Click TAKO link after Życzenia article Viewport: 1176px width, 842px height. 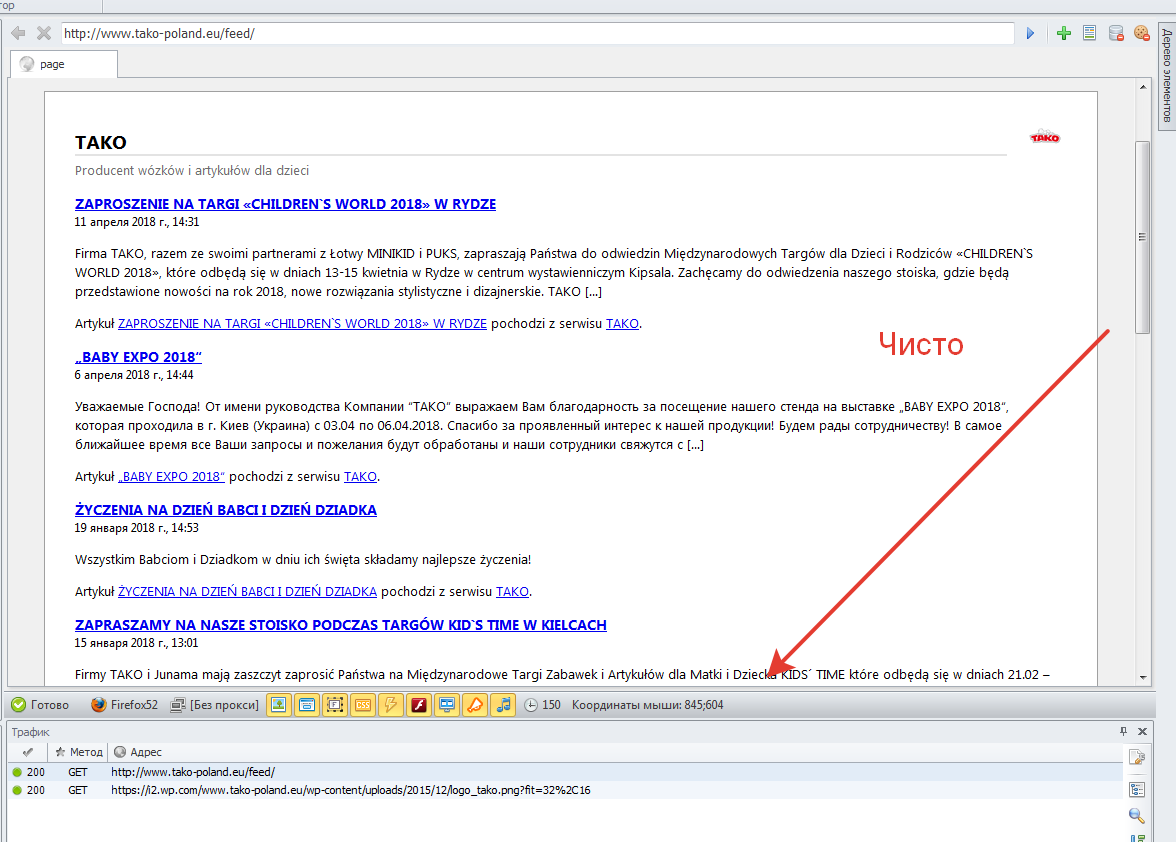[512, 592]
